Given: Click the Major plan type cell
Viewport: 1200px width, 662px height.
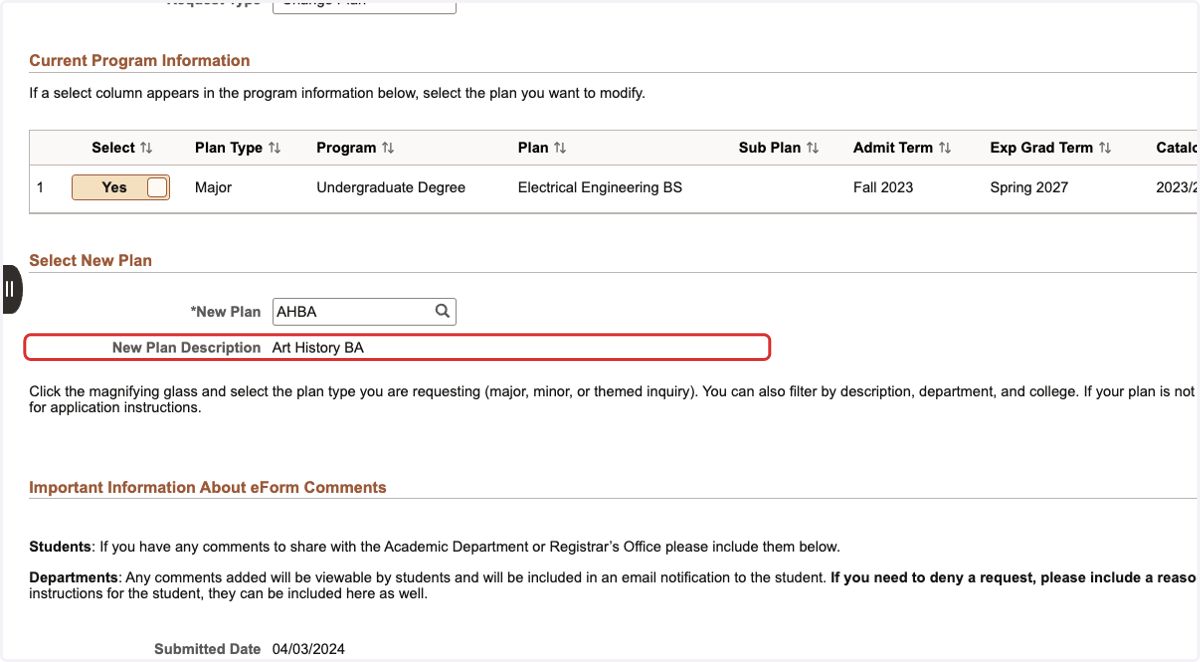Looking at the screenshot, I should 213,187.
